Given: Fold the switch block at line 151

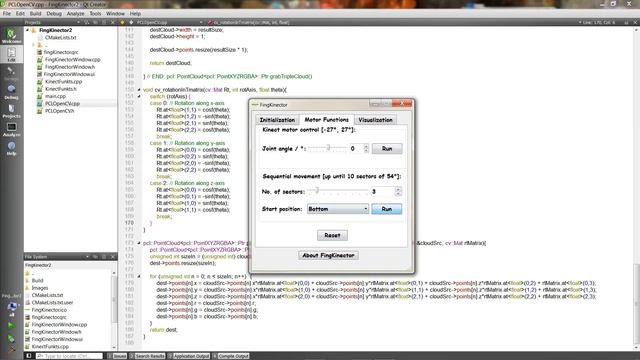Looking at the screenshot, I should [x=139, y=96].
